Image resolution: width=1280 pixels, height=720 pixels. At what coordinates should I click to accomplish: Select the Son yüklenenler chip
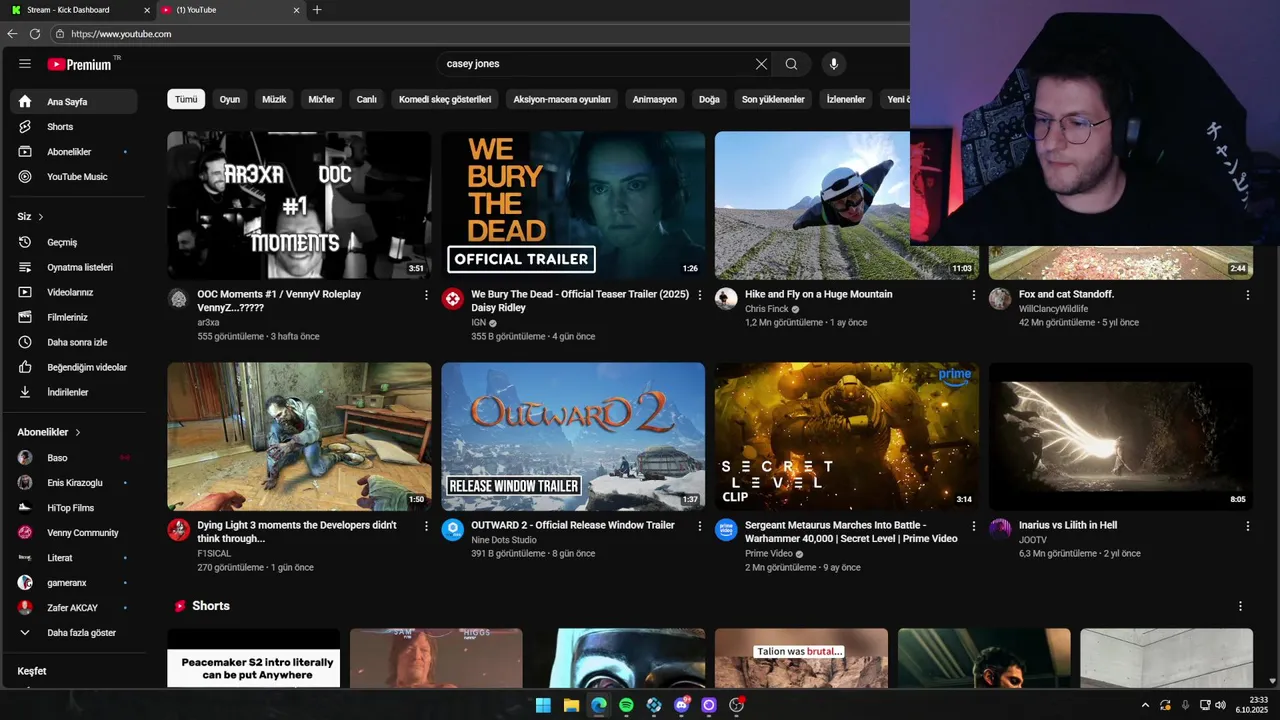(x=773, y=99)
